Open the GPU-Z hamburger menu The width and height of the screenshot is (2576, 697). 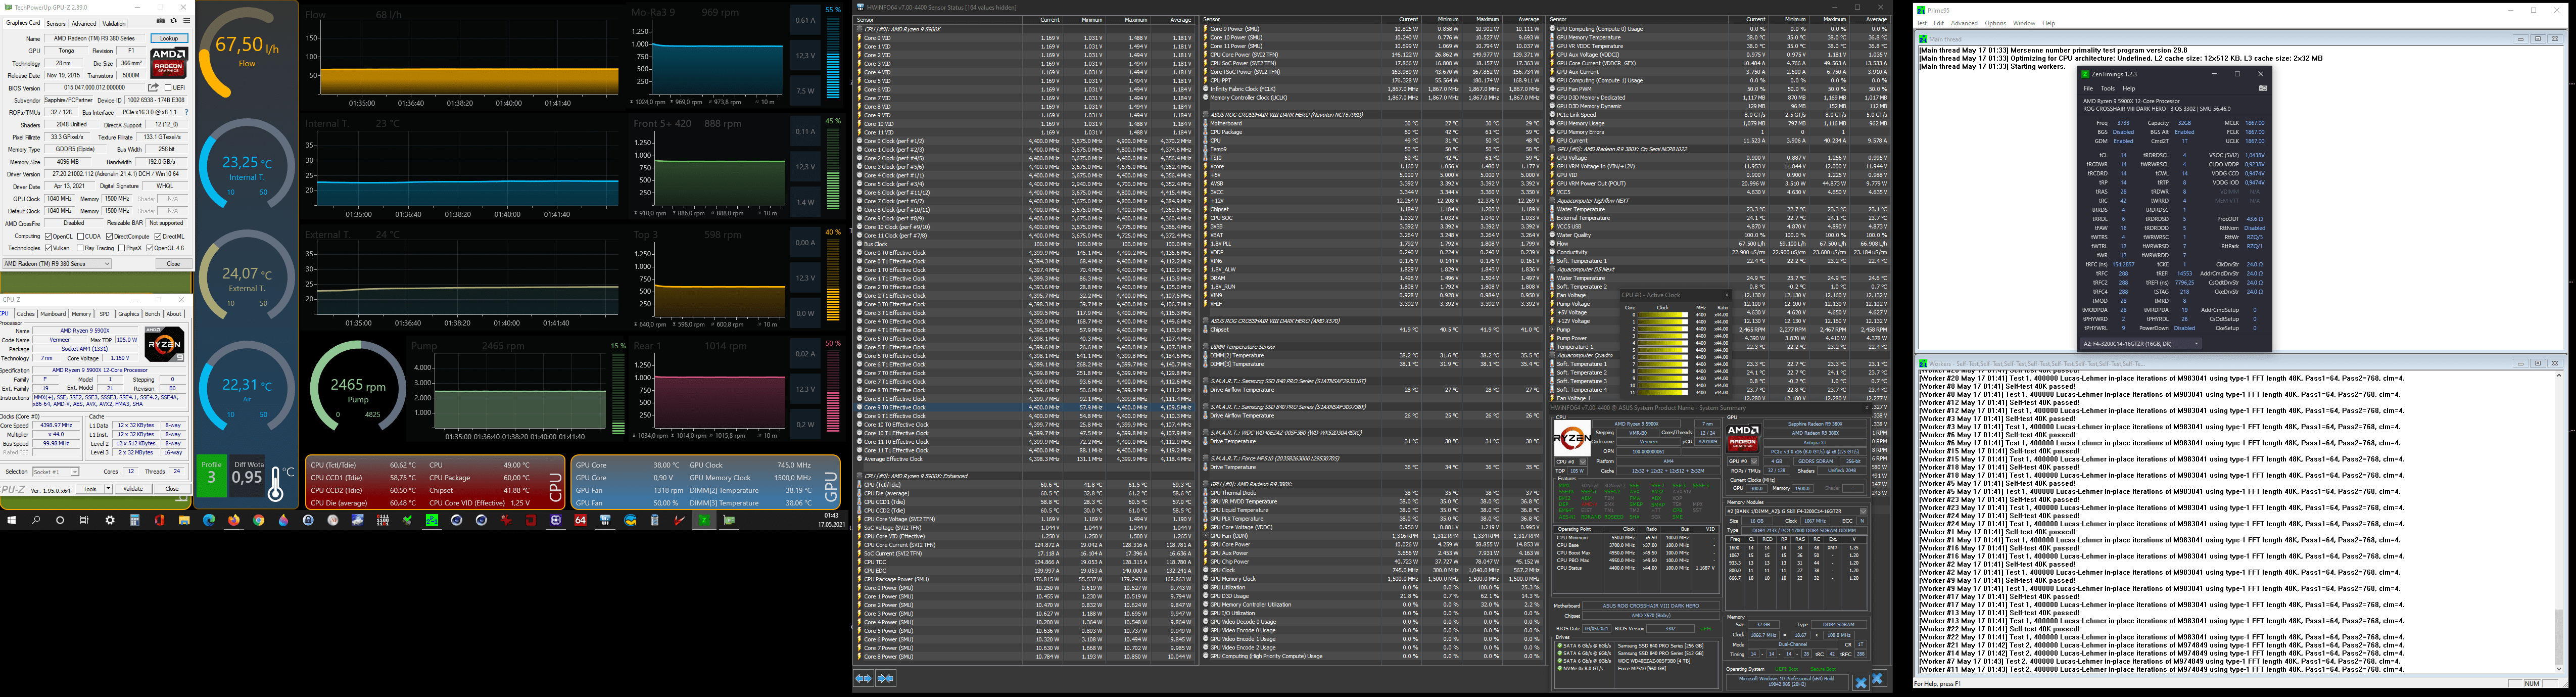(x=186, y=21)
